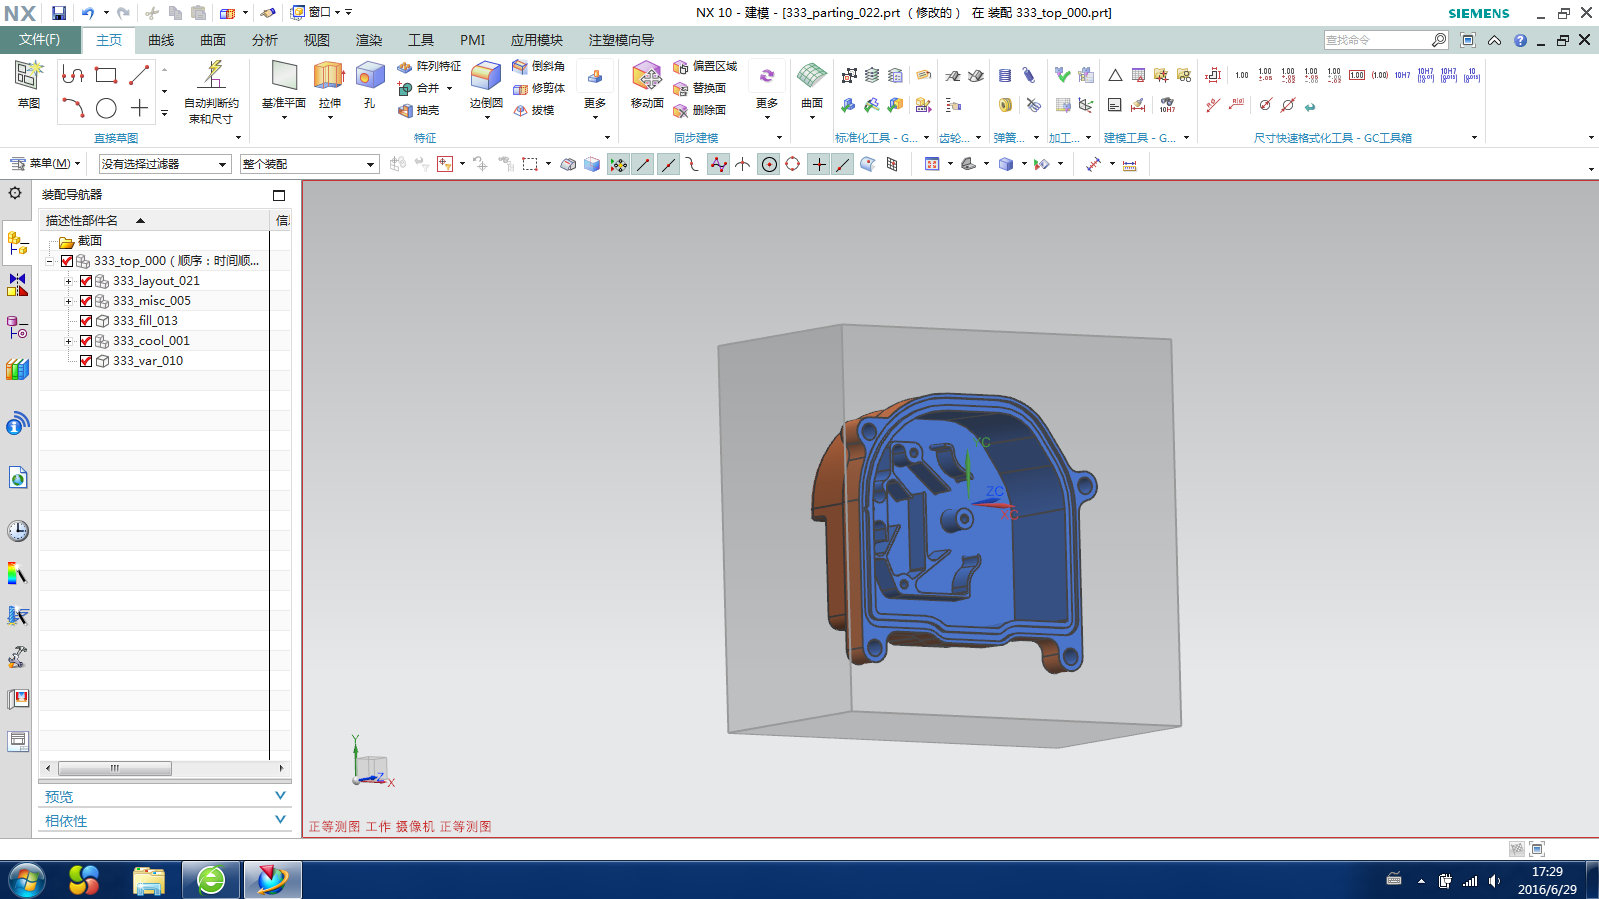Toggle checkbox for 333_top_000
The image size is (1599, 899).
tap(67, 261)
